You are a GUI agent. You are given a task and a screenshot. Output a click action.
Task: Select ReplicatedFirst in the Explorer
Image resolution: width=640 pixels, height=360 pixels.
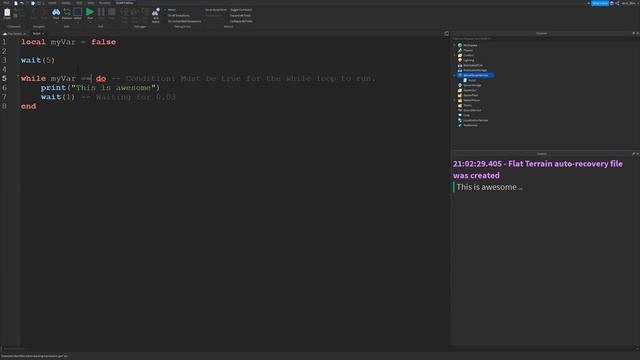(x=473, y=65)
